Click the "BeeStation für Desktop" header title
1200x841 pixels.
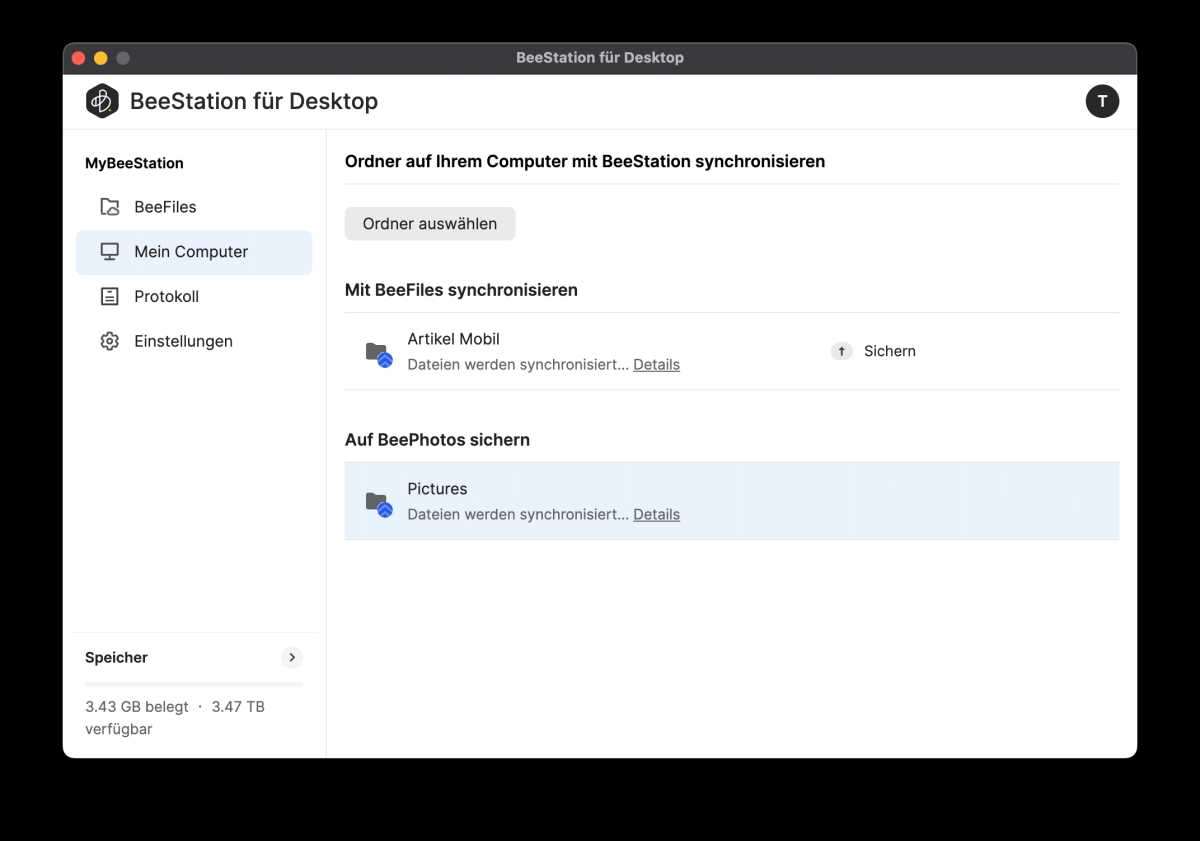254,101
